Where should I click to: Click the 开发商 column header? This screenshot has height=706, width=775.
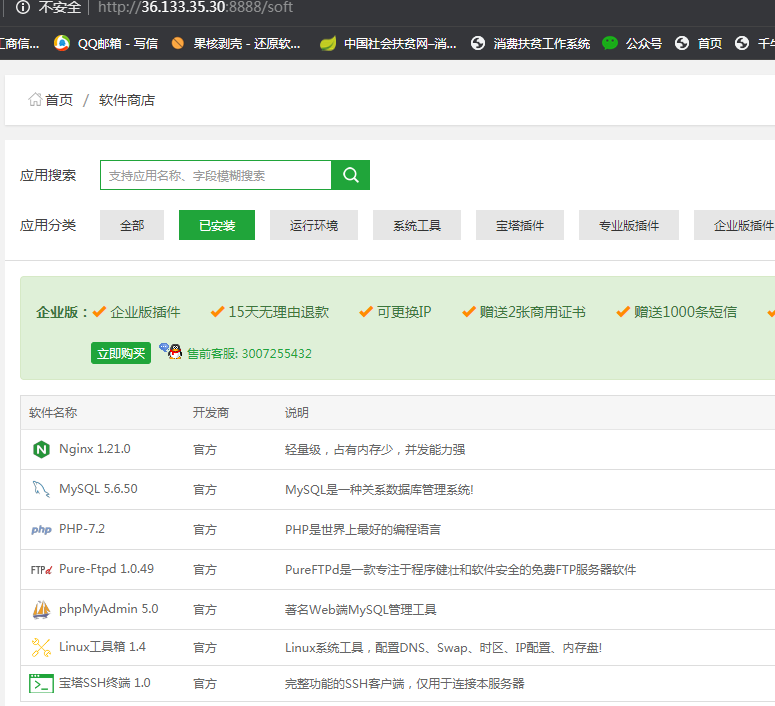[211, 412]
